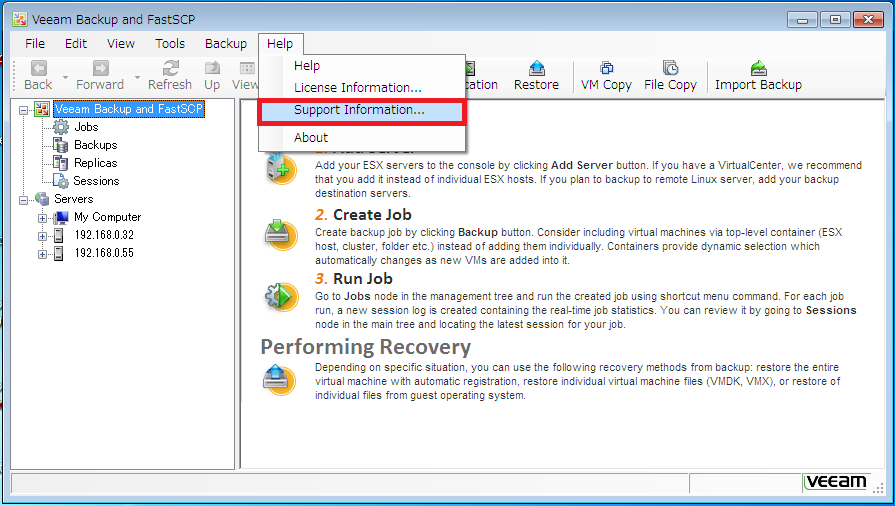Select Jobs in the tree
The height and width of the screenshot is (506, 895).
(86, 127)
